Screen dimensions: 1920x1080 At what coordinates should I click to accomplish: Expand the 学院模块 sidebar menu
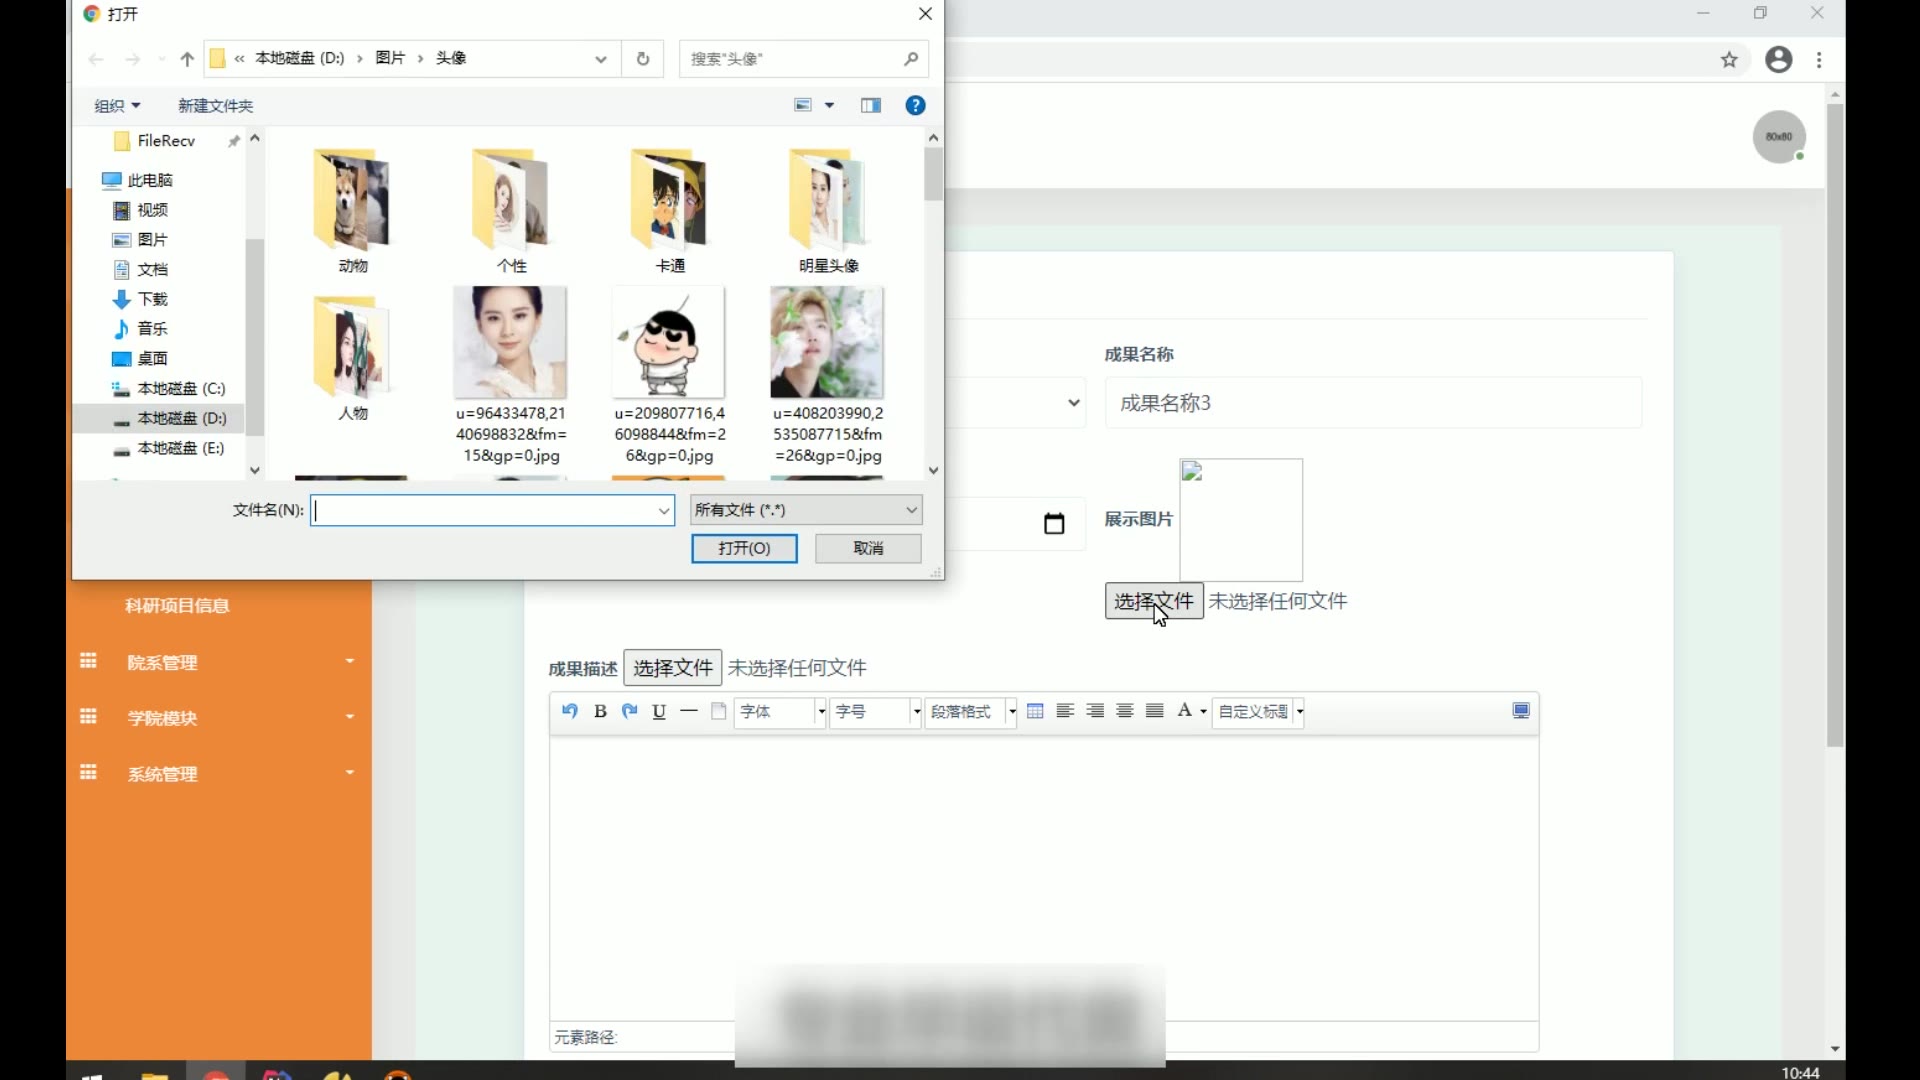[x=216, y=718]
